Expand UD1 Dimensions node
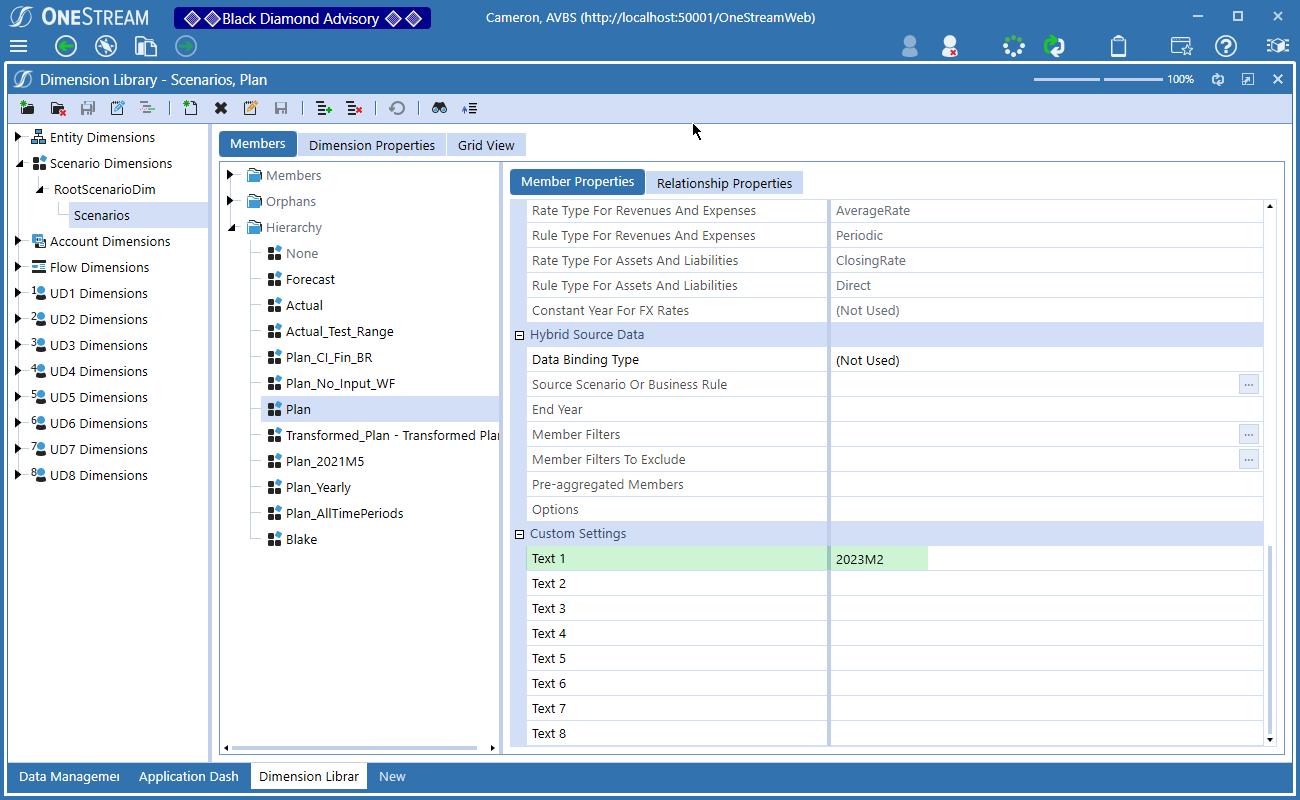 pyautogui.click(x=18, y=293)
